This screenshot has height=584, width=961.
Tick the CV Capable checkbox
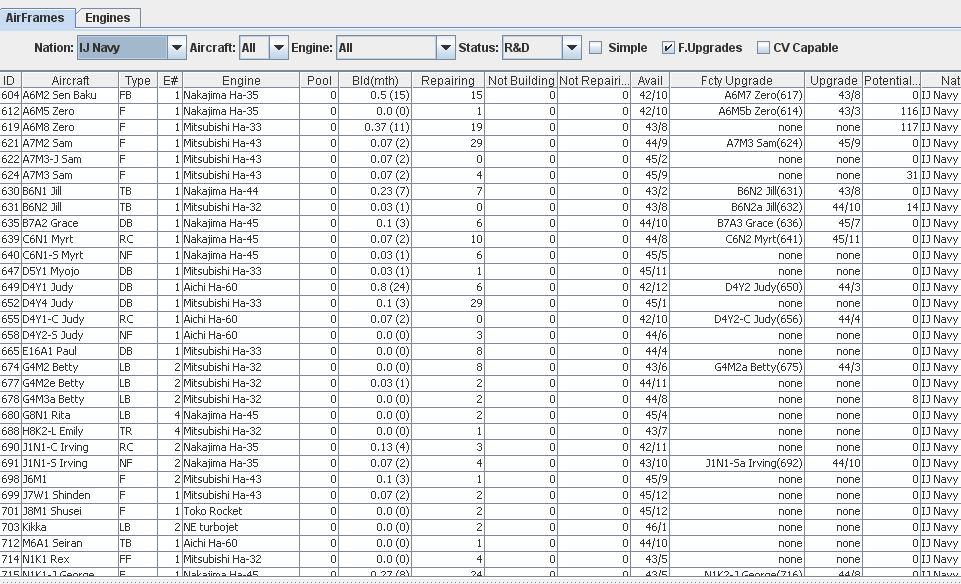tap(764, 48)
